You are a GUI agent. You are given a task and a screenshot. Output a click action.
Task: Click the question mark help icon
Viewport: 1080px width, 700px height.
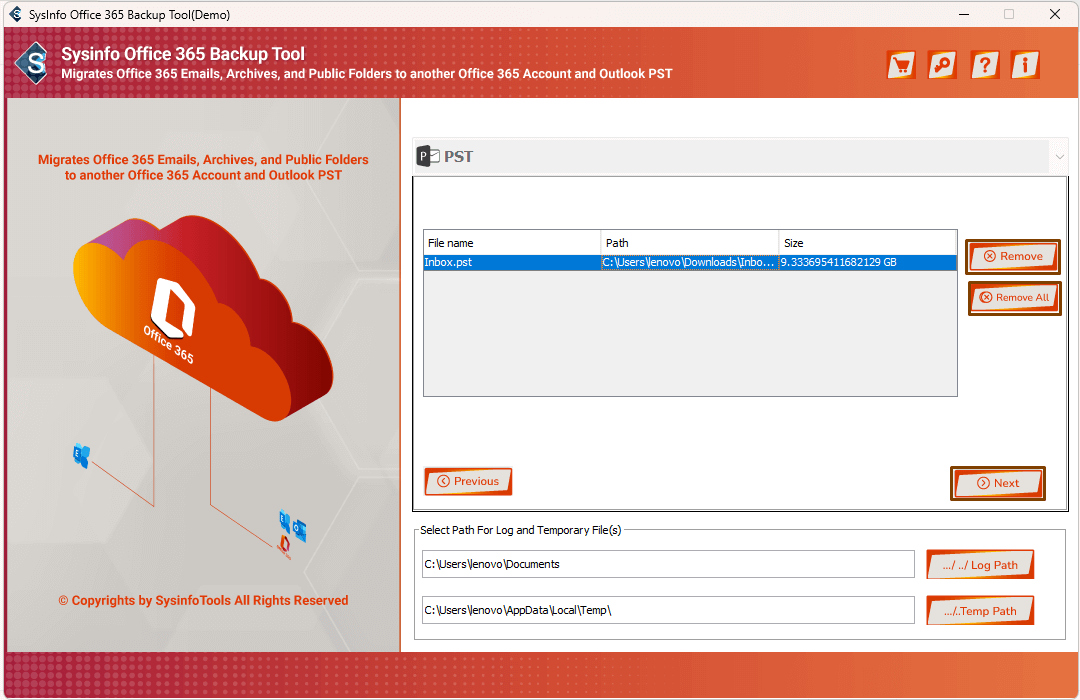click(984, 65)
